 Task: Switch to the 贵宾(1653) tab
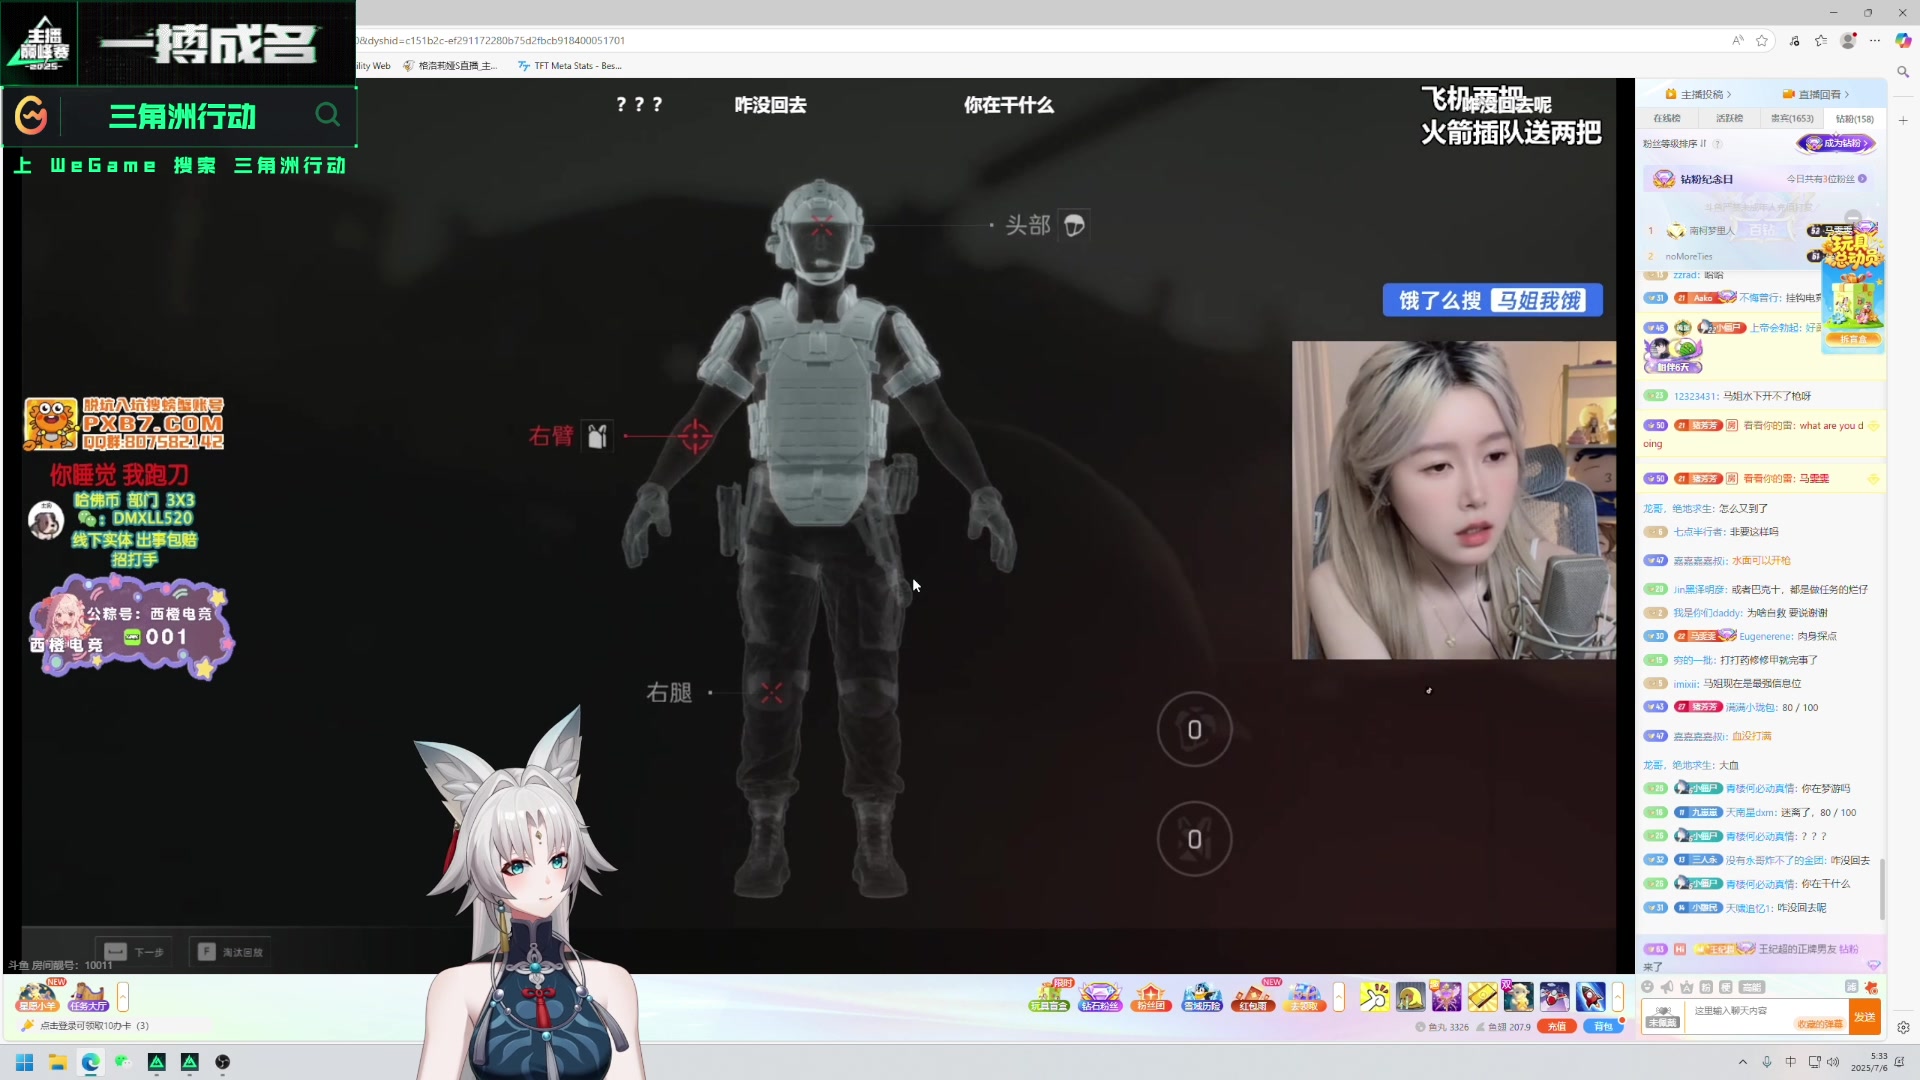click(1792, 118)
